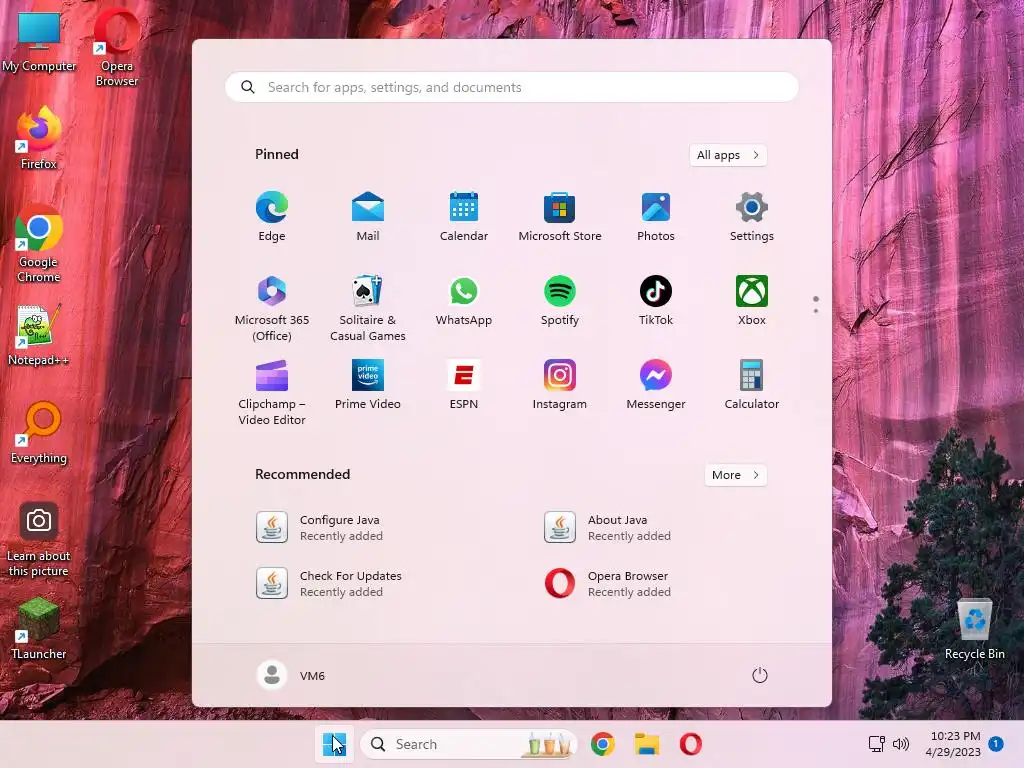Launch the Xbox app
Screen dimensions: 1024x768
752,302
